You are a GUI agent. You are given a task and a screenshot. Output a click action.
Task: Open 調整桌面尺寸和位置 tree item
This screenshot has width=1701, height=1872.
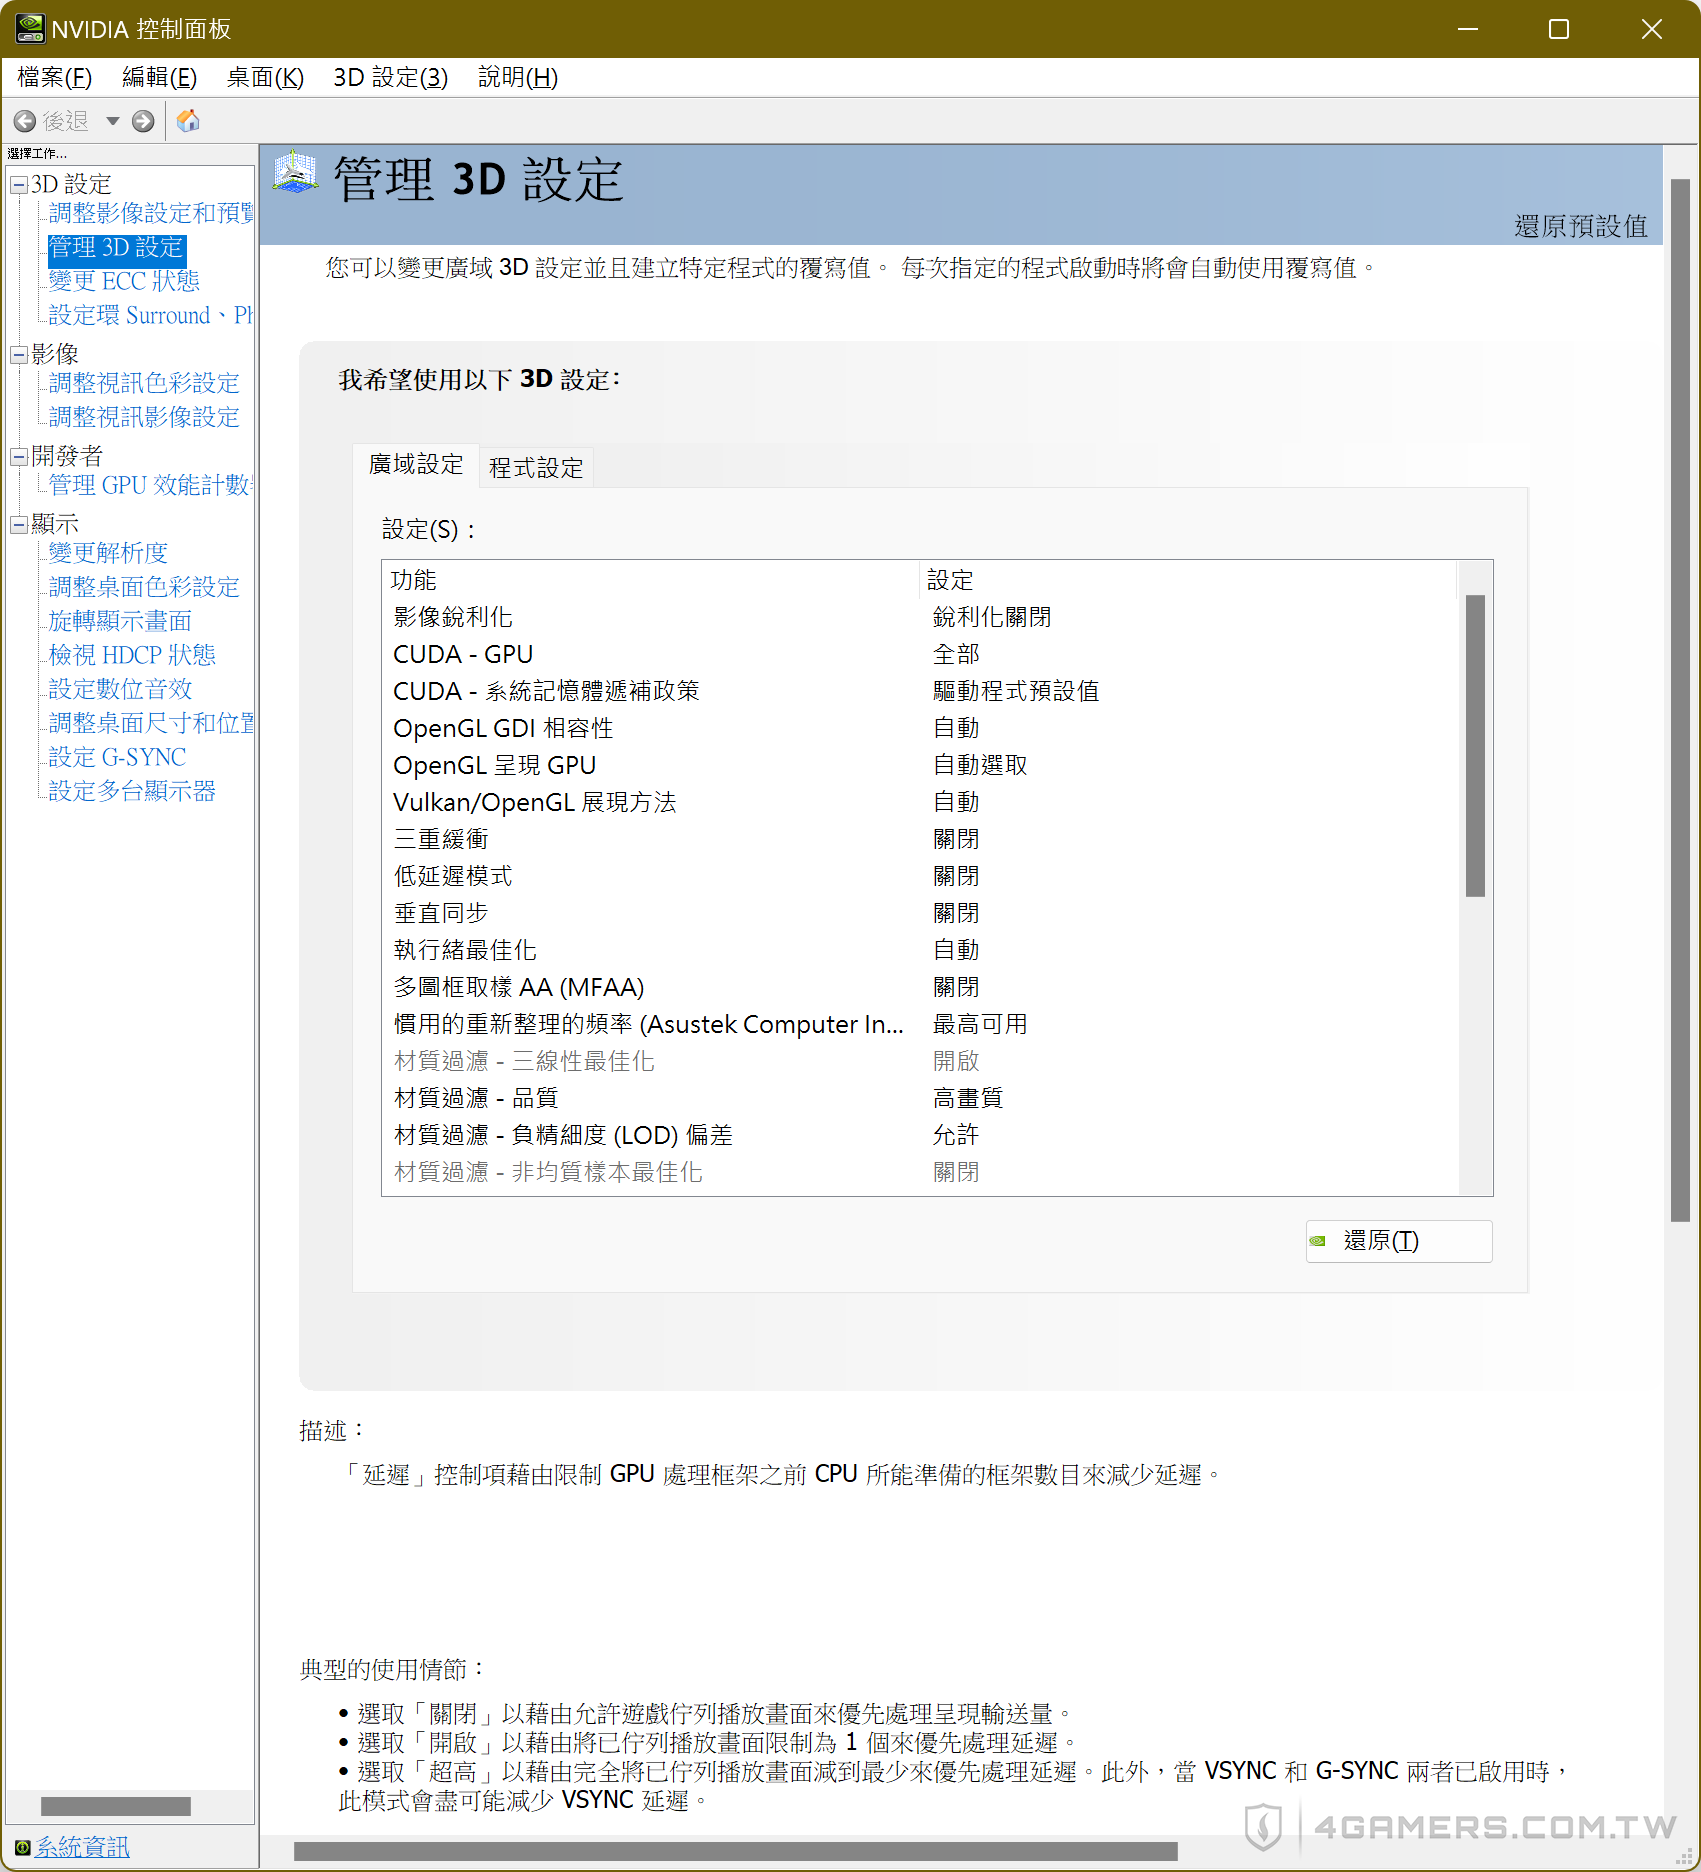[151, 723]
